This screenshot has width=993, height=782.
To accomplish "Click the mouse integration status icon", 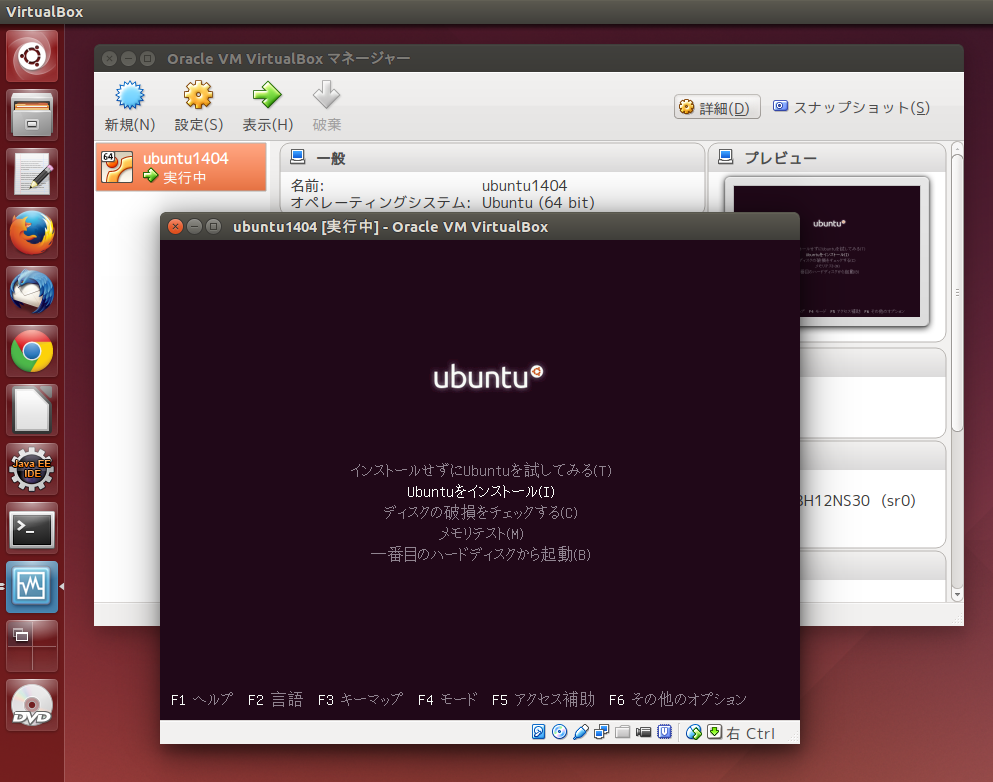I will coord(694,732).
